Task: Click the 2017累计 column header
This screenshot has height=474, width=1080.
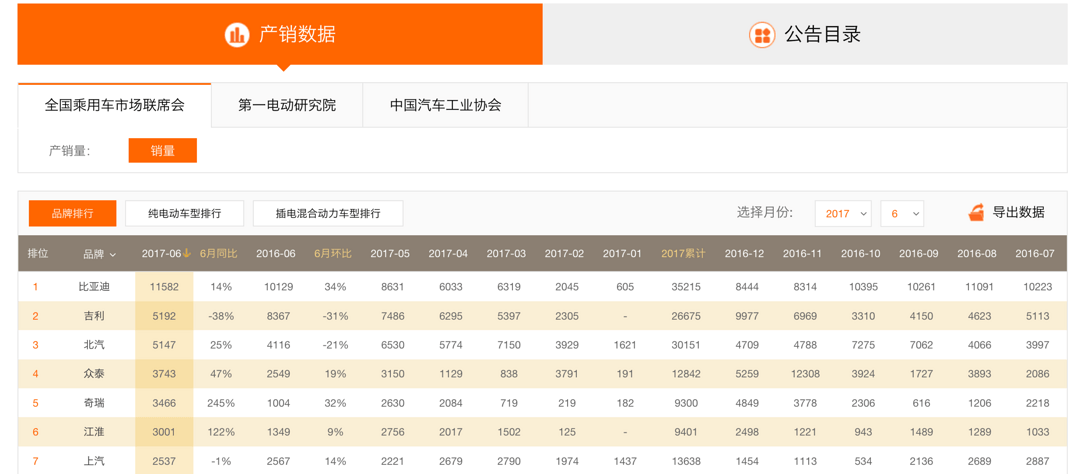Action: 683,254
